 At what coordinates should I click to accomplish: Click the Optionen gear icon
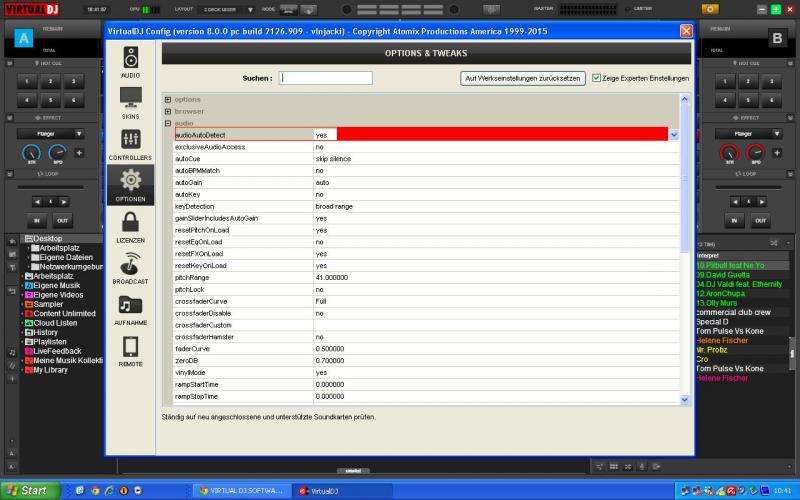130,184
